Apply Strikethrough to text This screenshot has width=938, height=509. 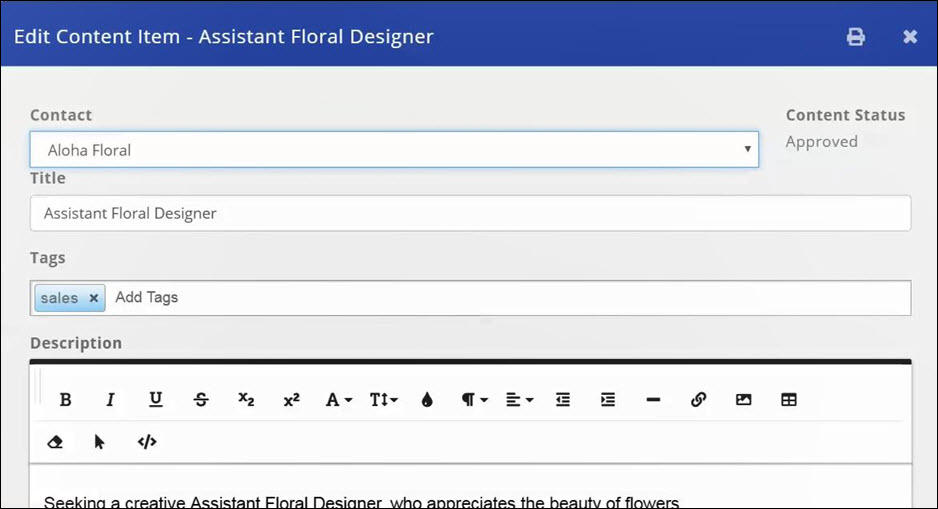201,400
